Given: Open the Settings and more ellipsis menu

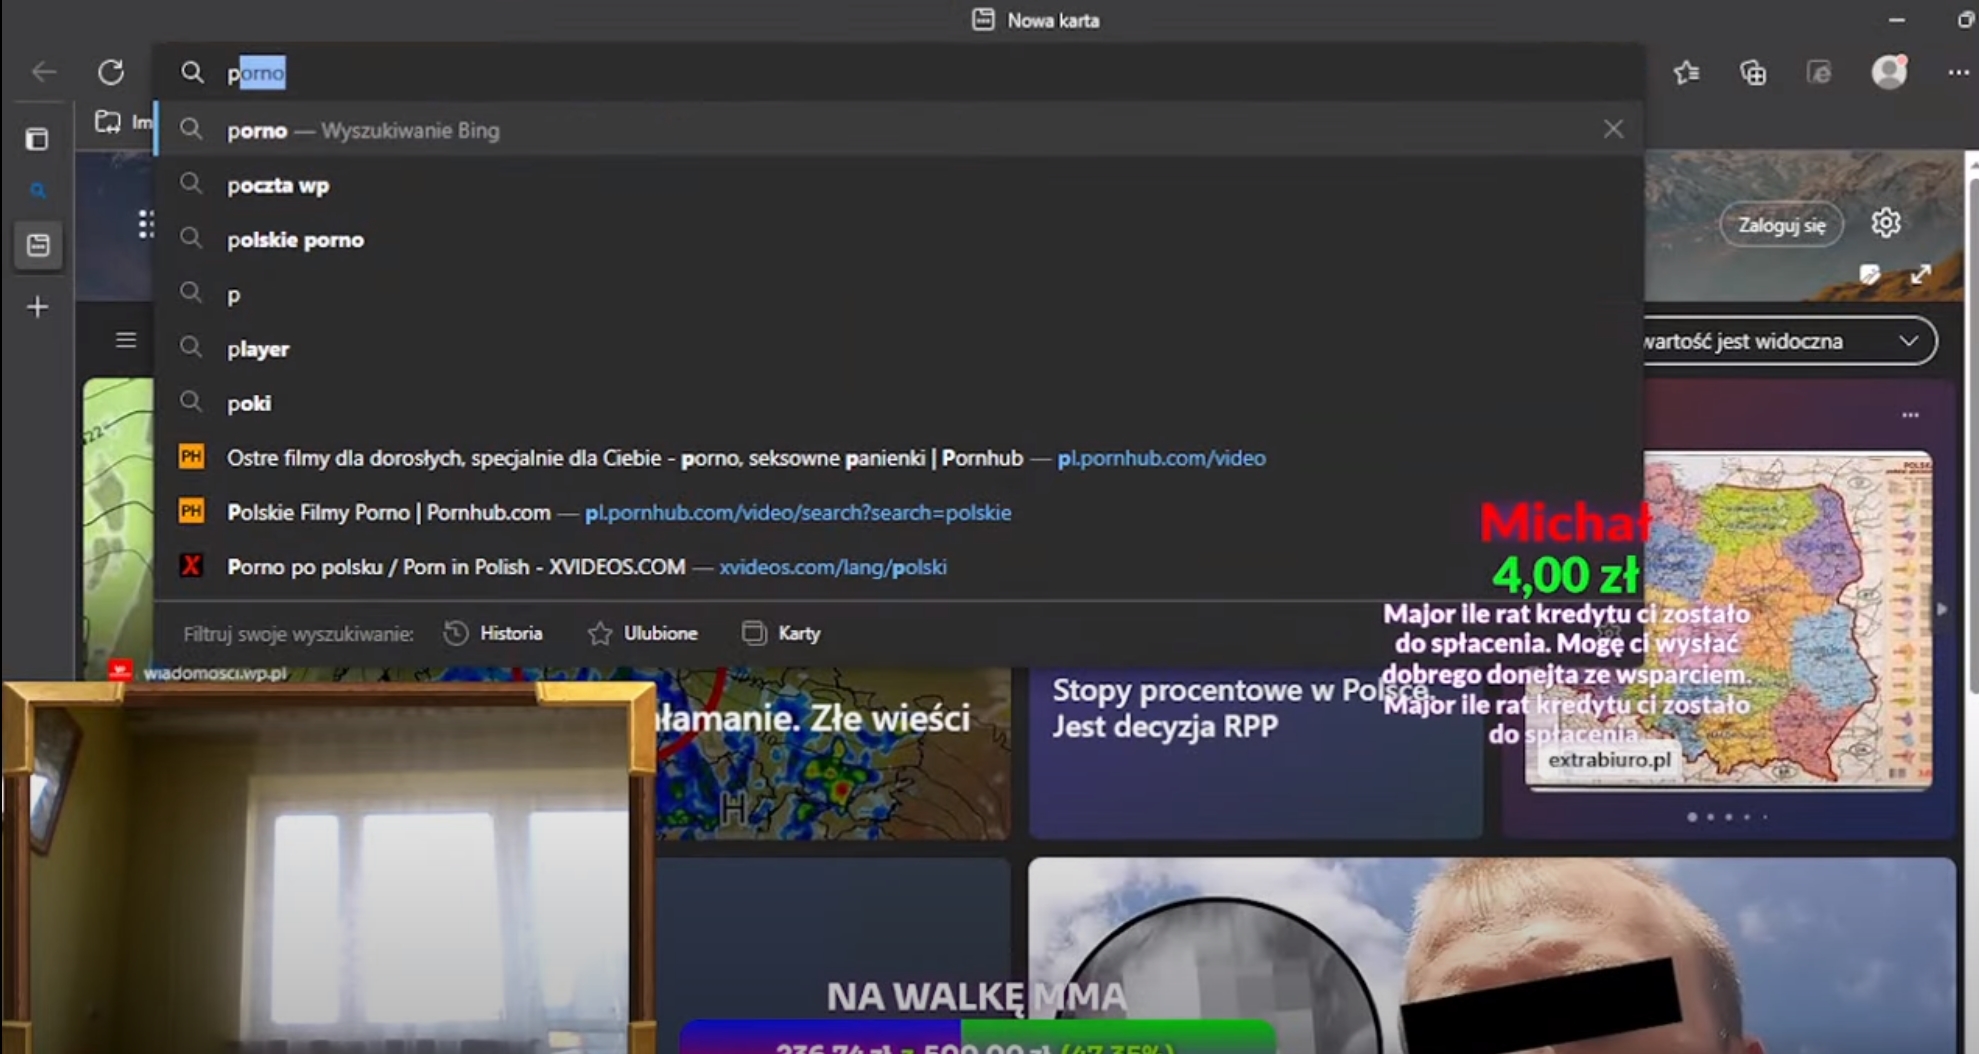Looking at the screenshot, I should 1957,72.
